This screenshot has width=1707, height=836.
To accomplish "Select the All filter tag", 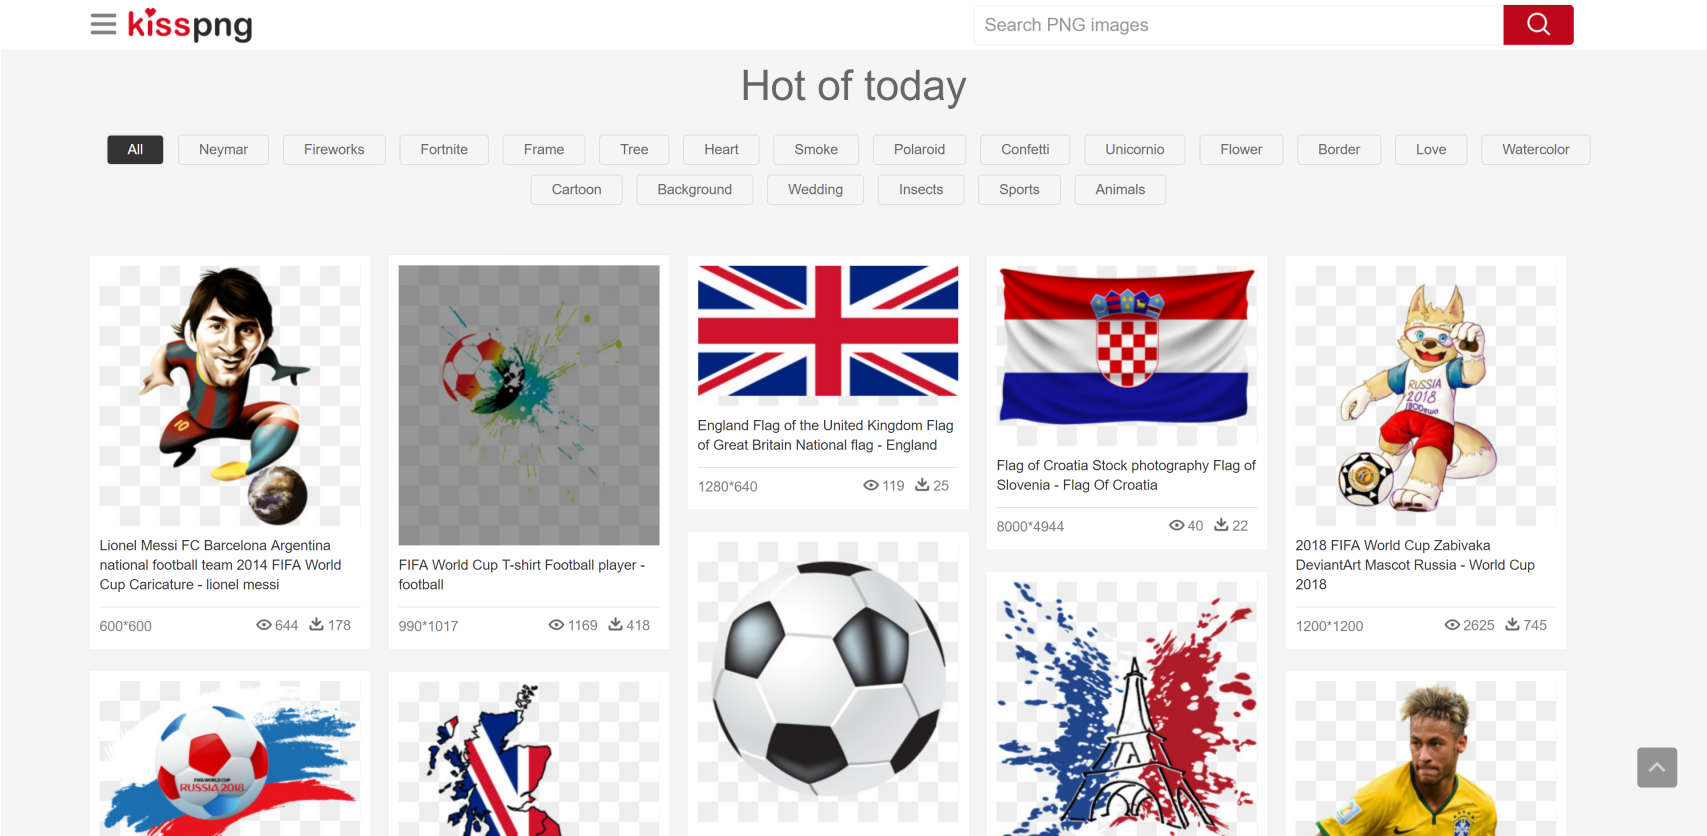I will point(135,150).
